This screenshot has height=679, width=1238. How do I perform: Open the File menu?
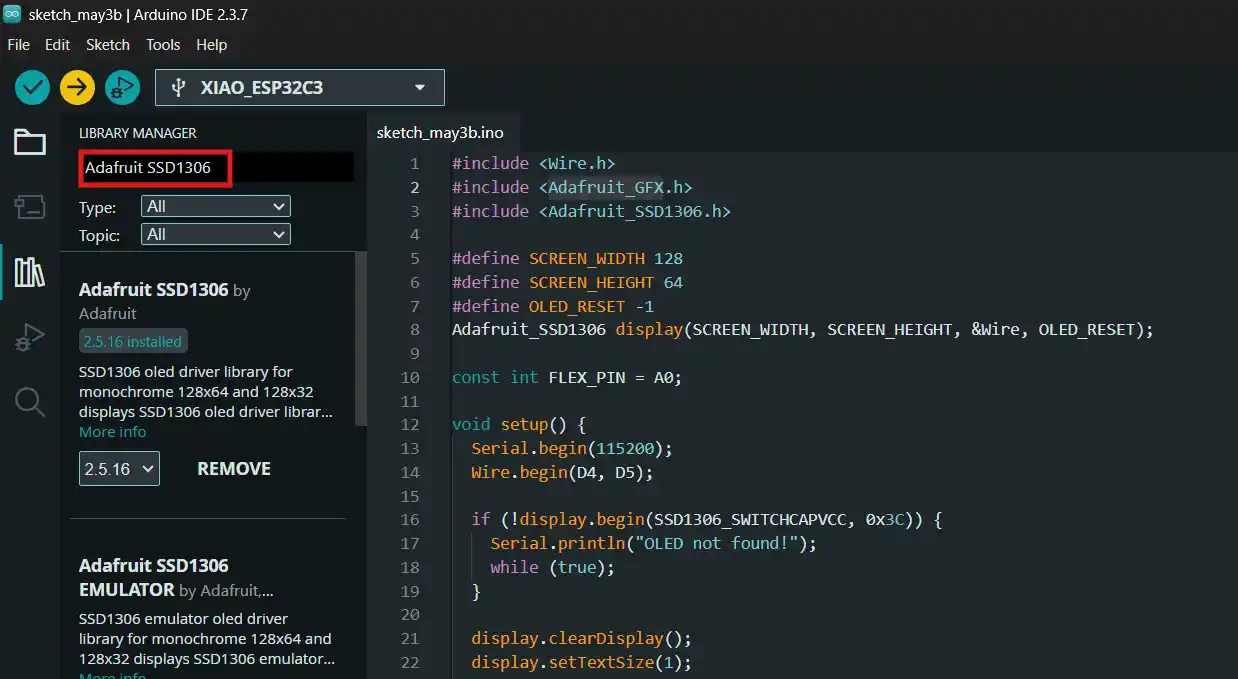pyautogui.click(x=18, y=45)
